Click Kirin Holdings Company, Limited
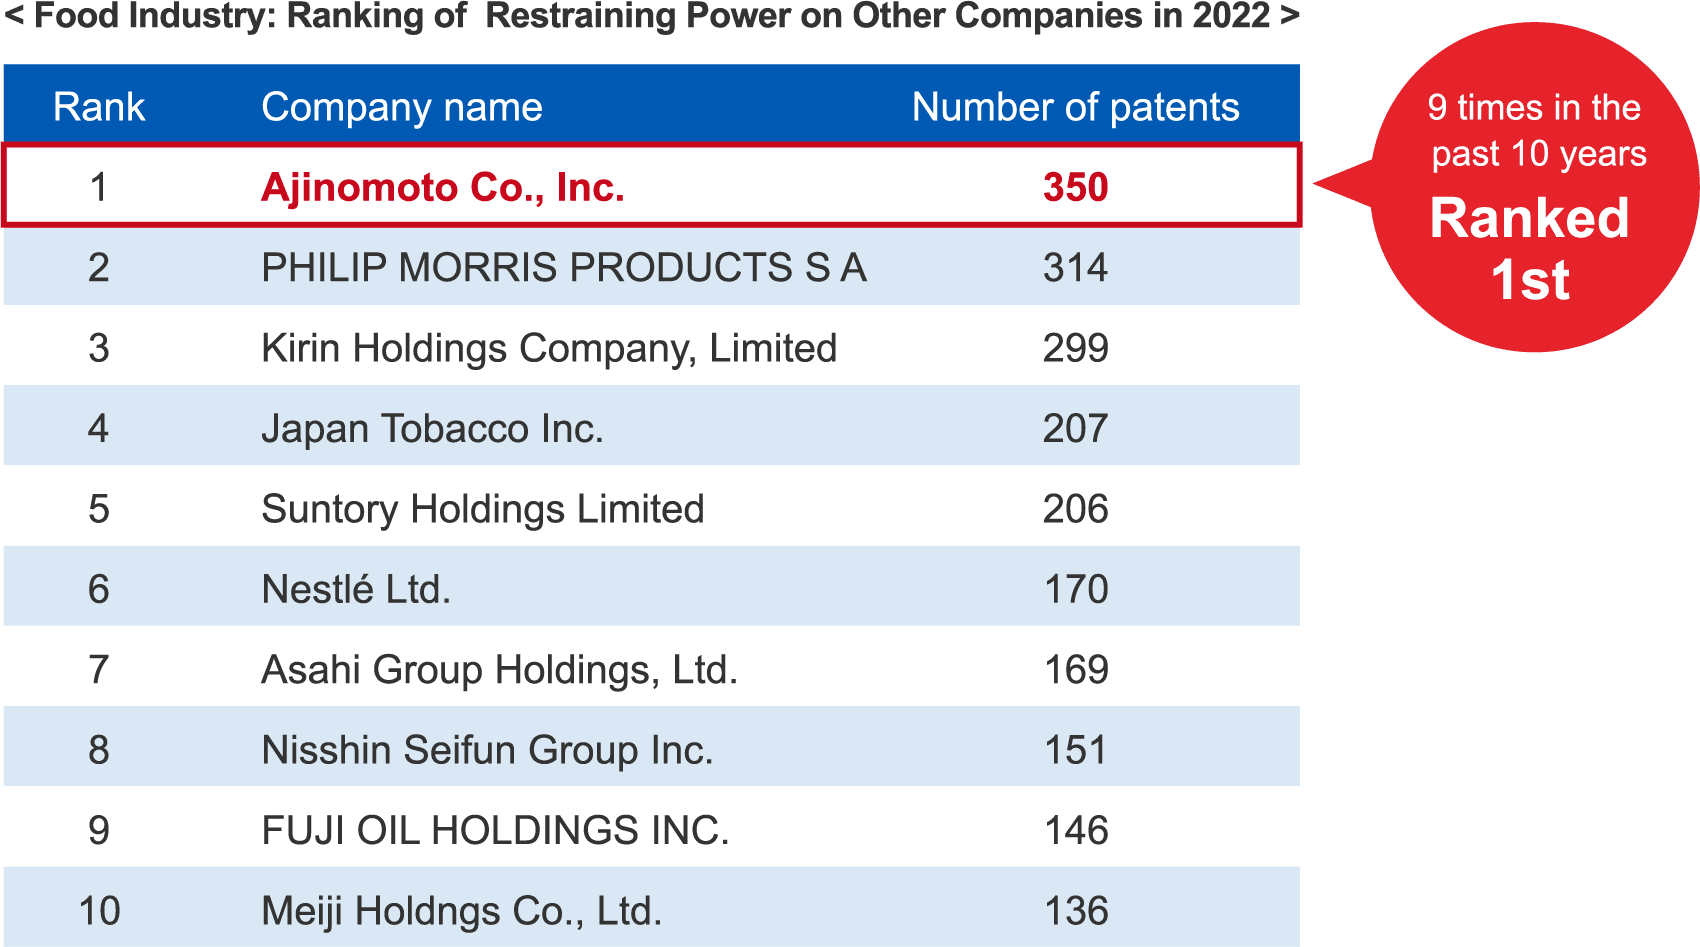 click(549, 348)
